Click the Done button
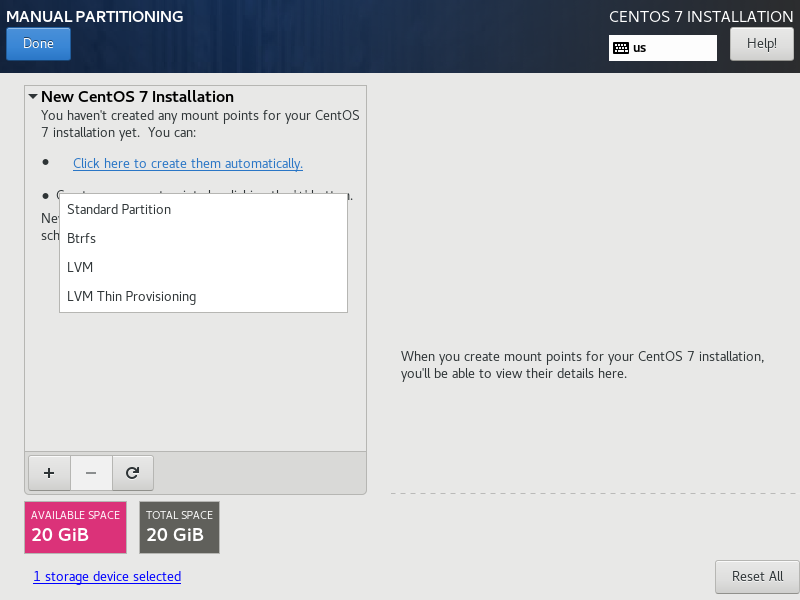 pyautogui.click(x=38, y=44)
